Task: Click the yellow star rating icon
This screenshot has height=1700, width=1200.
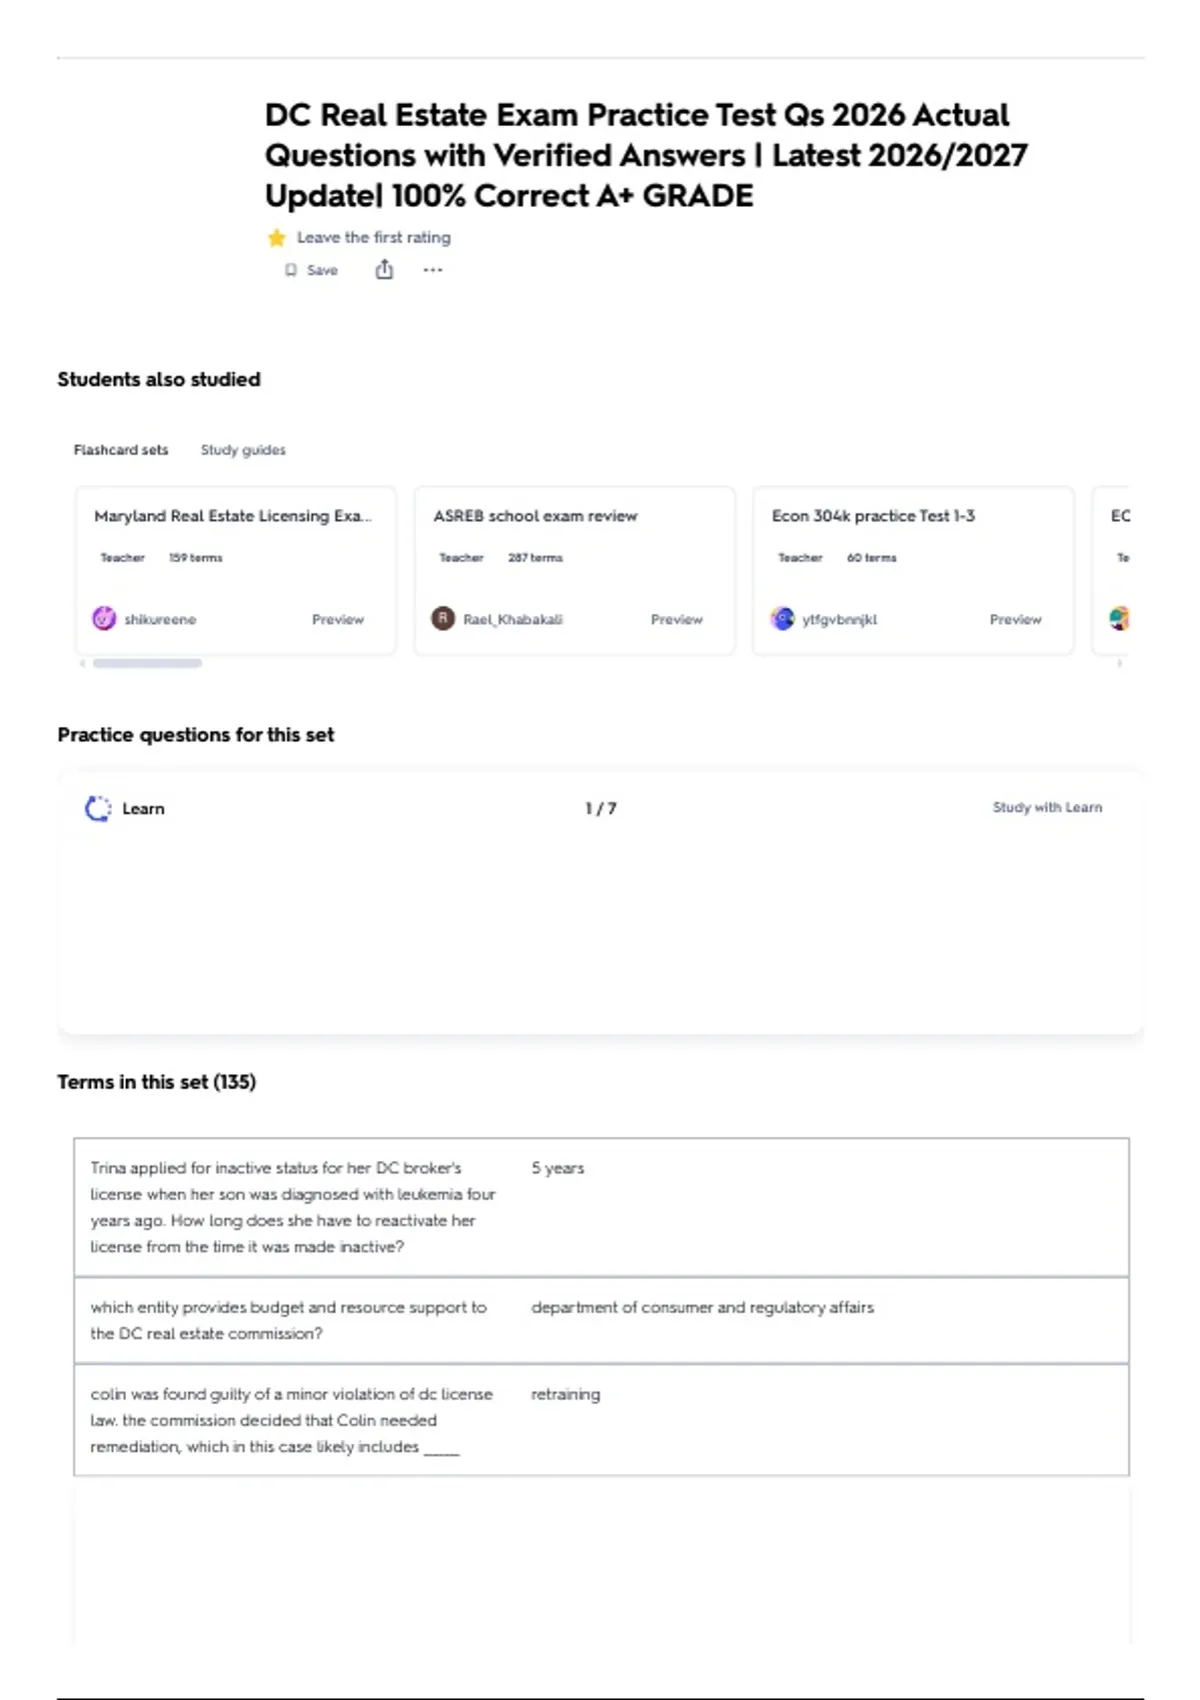Action: (x=277, y=238)
